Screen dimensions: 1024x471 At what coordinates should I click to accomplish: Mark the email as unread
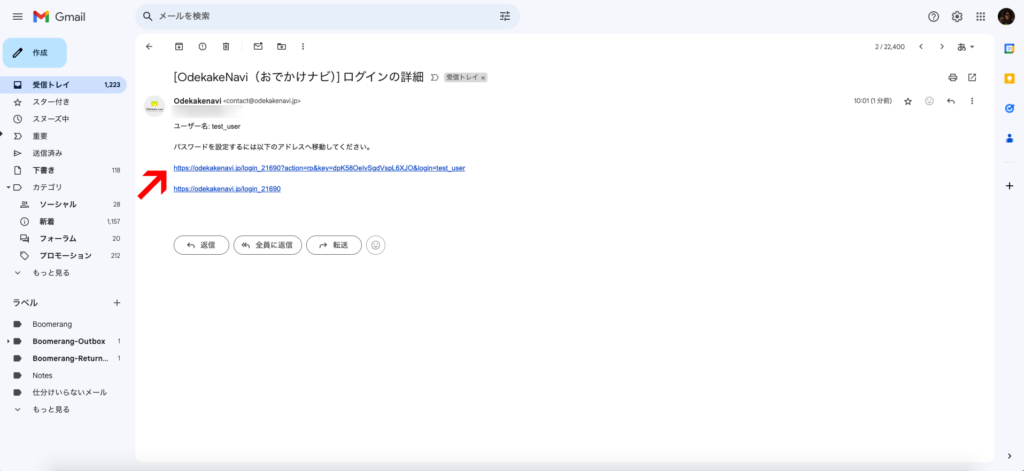(257, 46)
